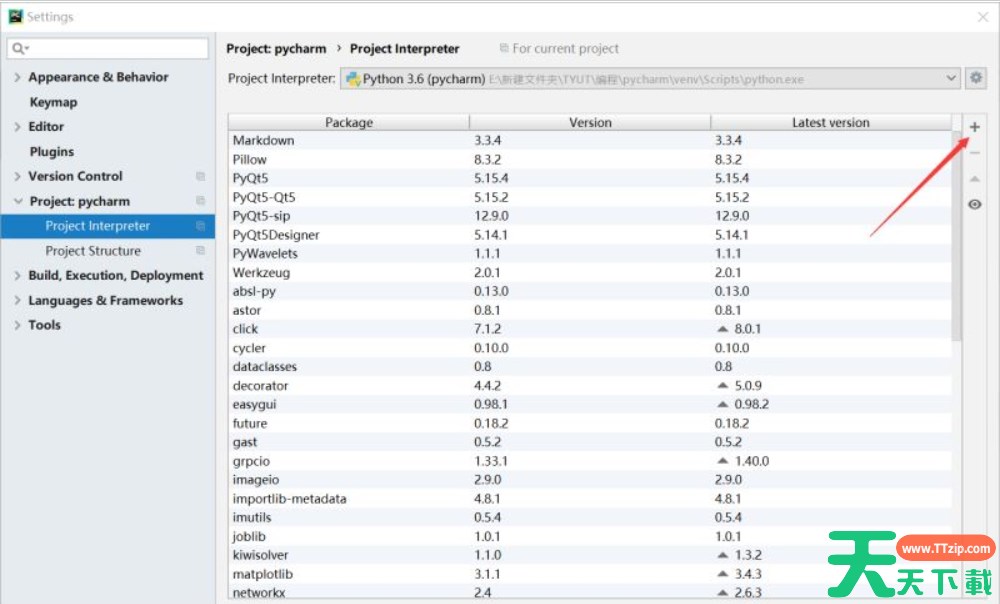
Task: Open the Keymap settings page
Action: tap(53, 102)
